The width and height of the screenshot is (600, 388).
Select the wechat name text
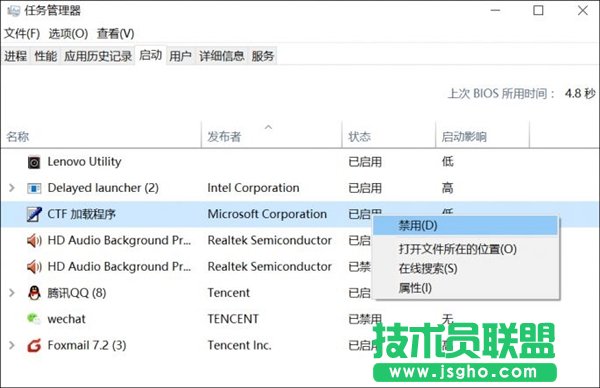point(66,319)
